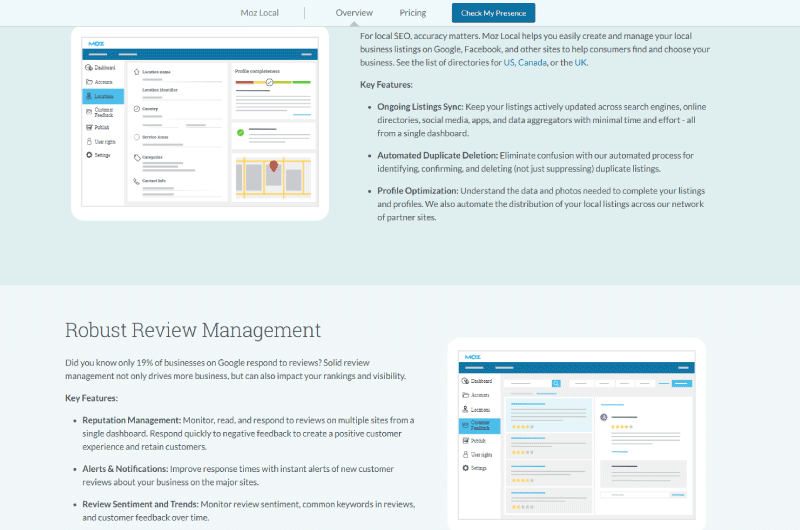Click Review Sentiment and Trends text
The height and width of the screenshot is (530, 800).
(x=248, y=511)
